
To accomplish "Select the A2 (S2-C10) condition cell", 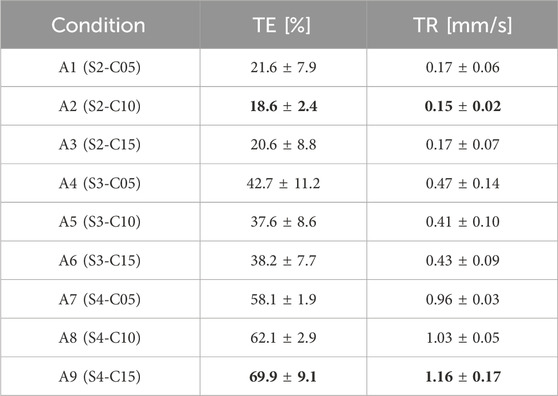I will click(x=100, y=106).
